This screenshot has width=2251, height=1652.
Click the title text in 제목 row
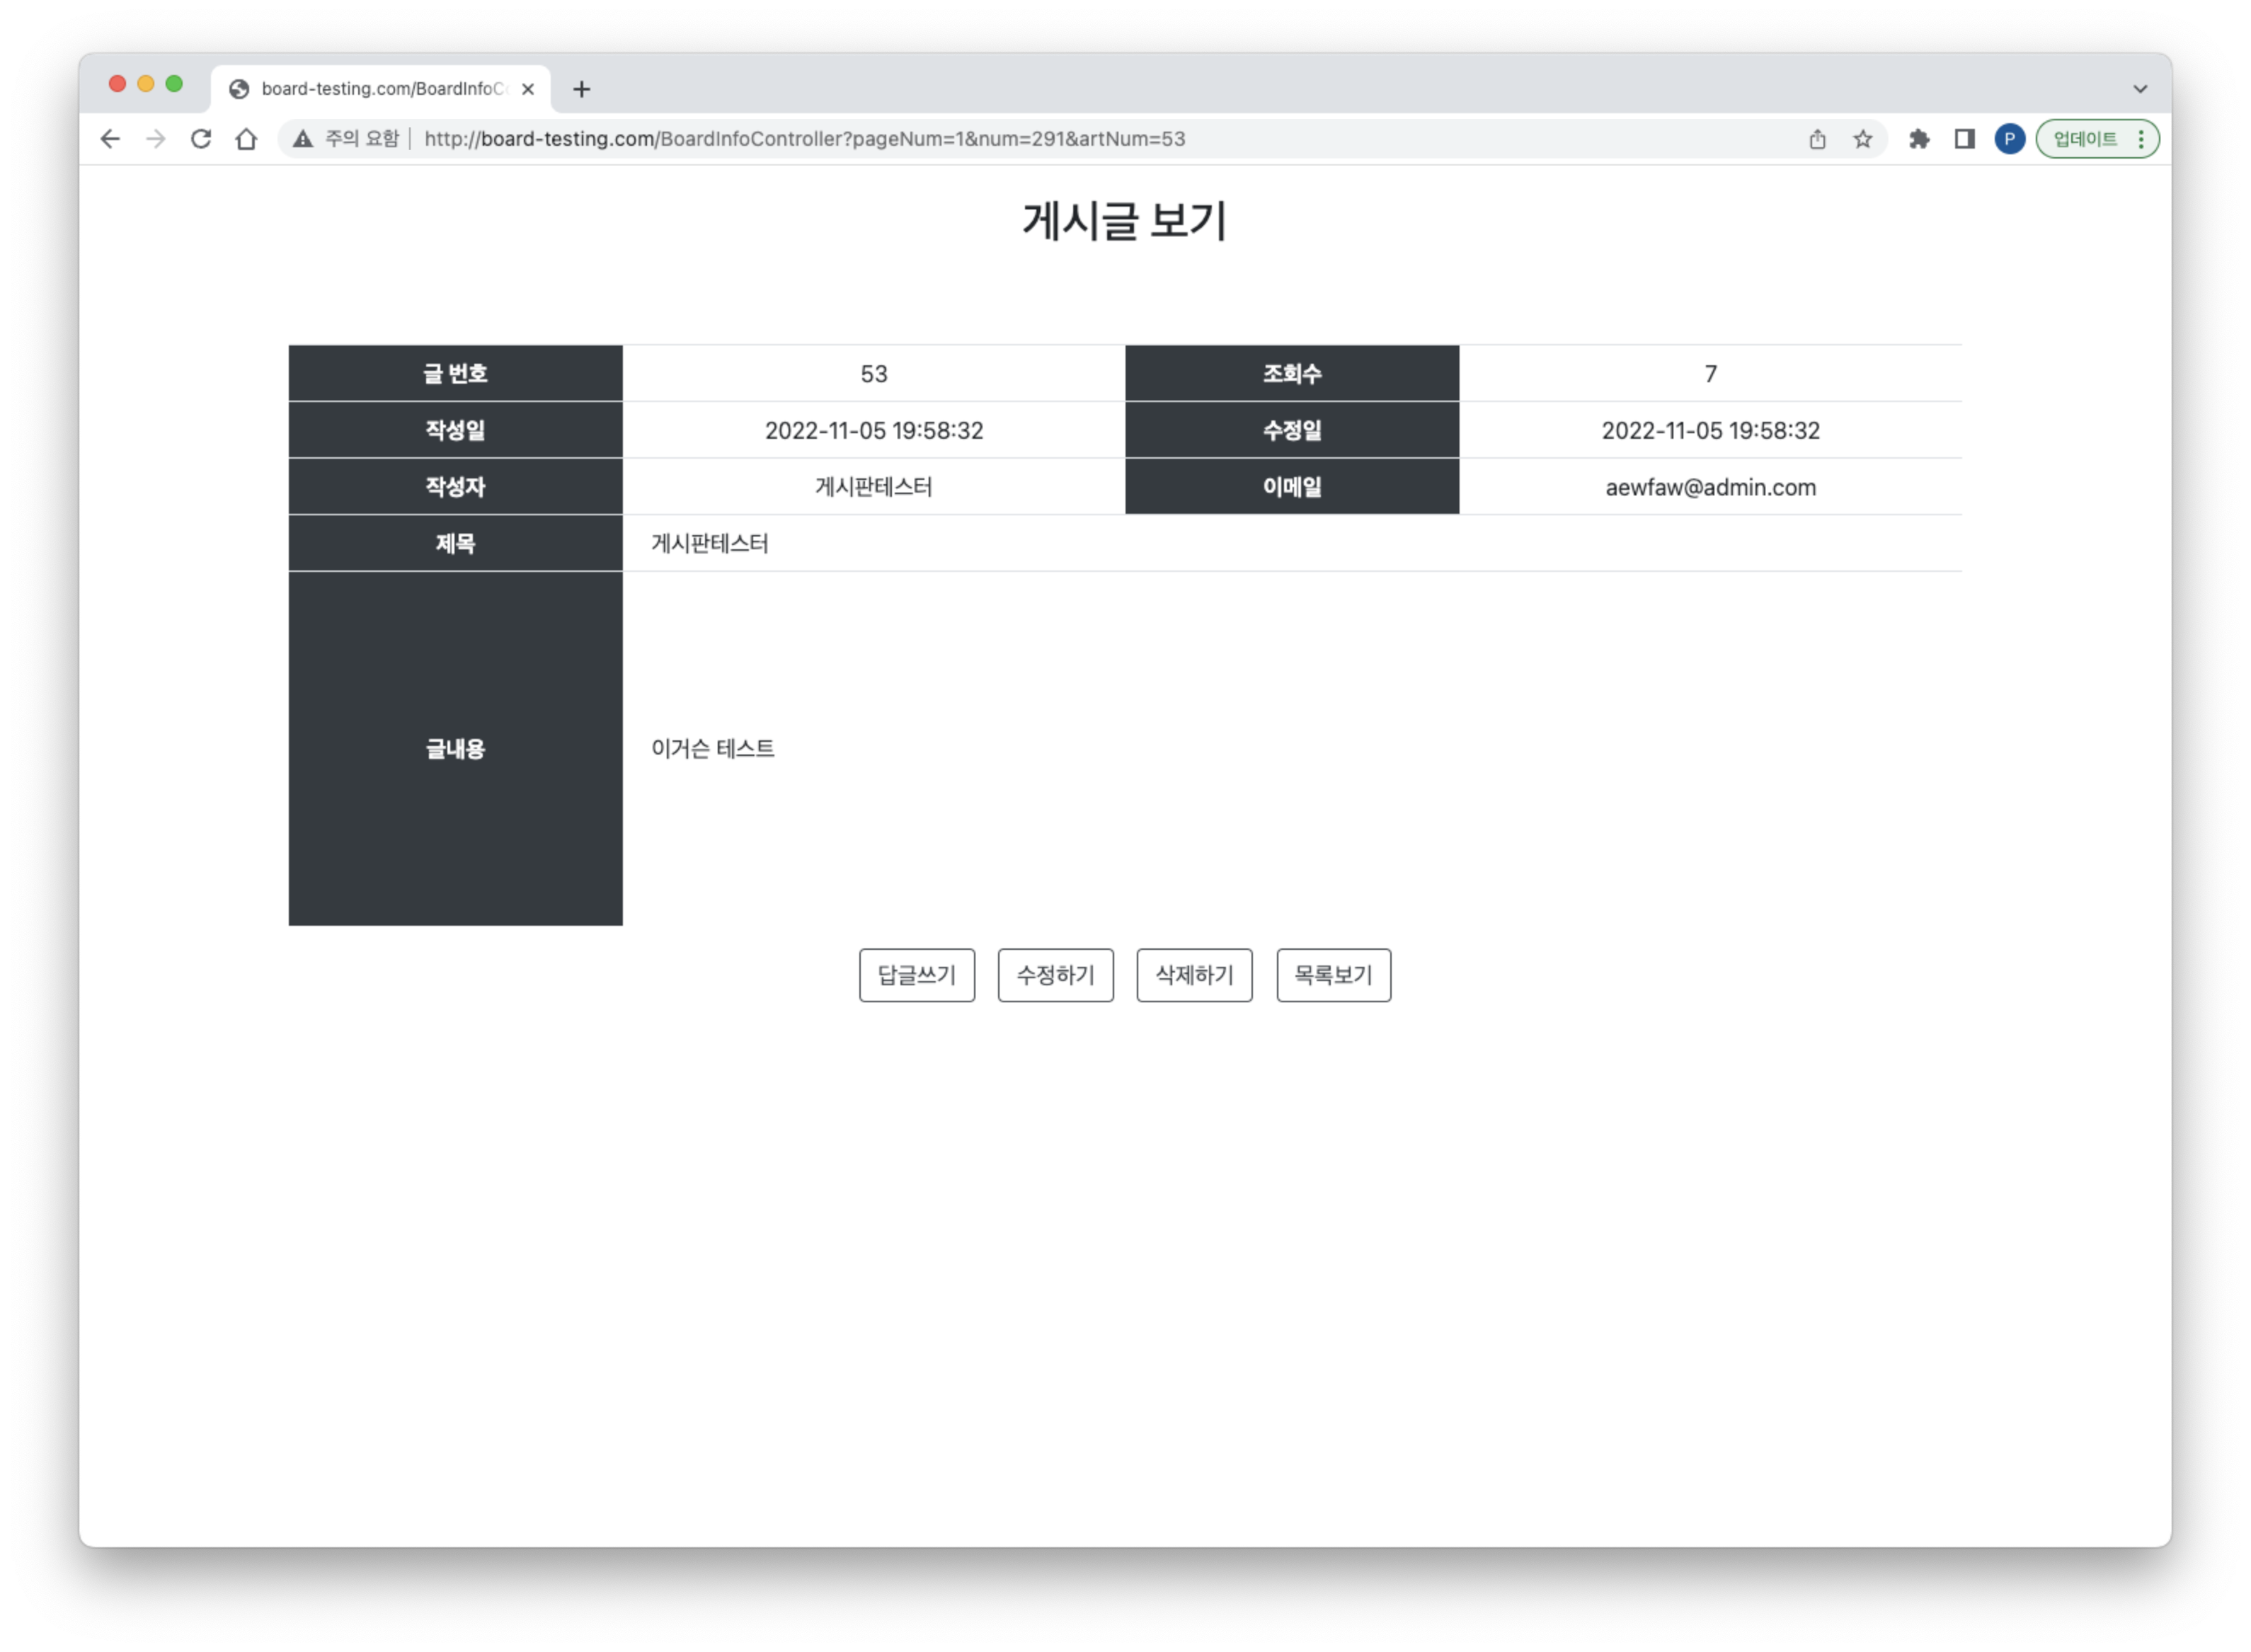[x=710, y=544]
